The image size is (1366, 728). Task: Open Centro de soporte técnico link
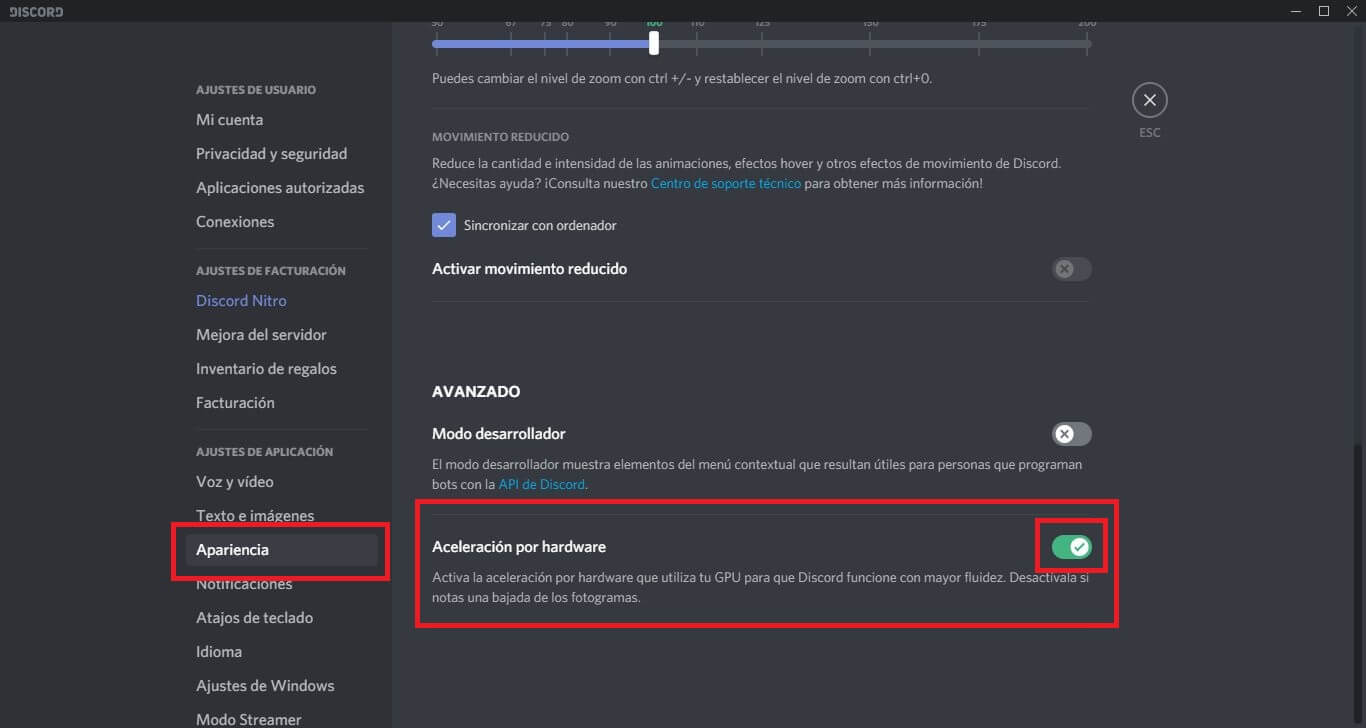click(726, 184)
